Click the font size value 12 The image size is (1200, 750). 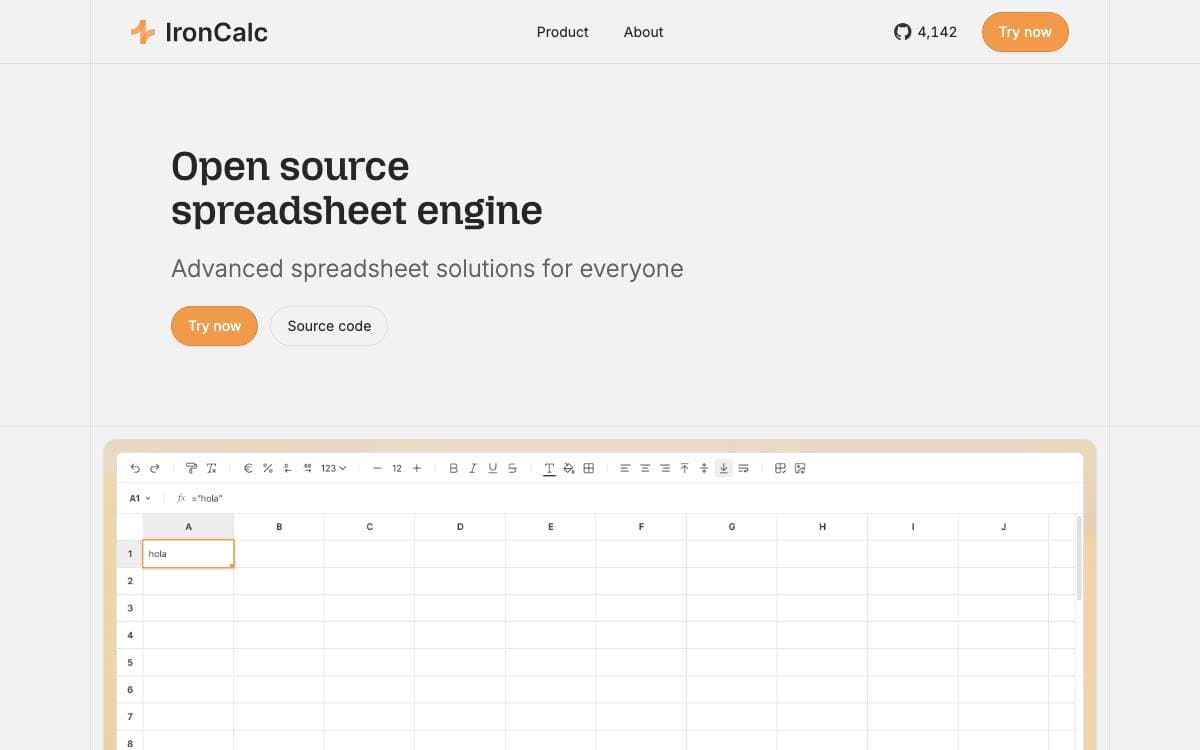397,468
